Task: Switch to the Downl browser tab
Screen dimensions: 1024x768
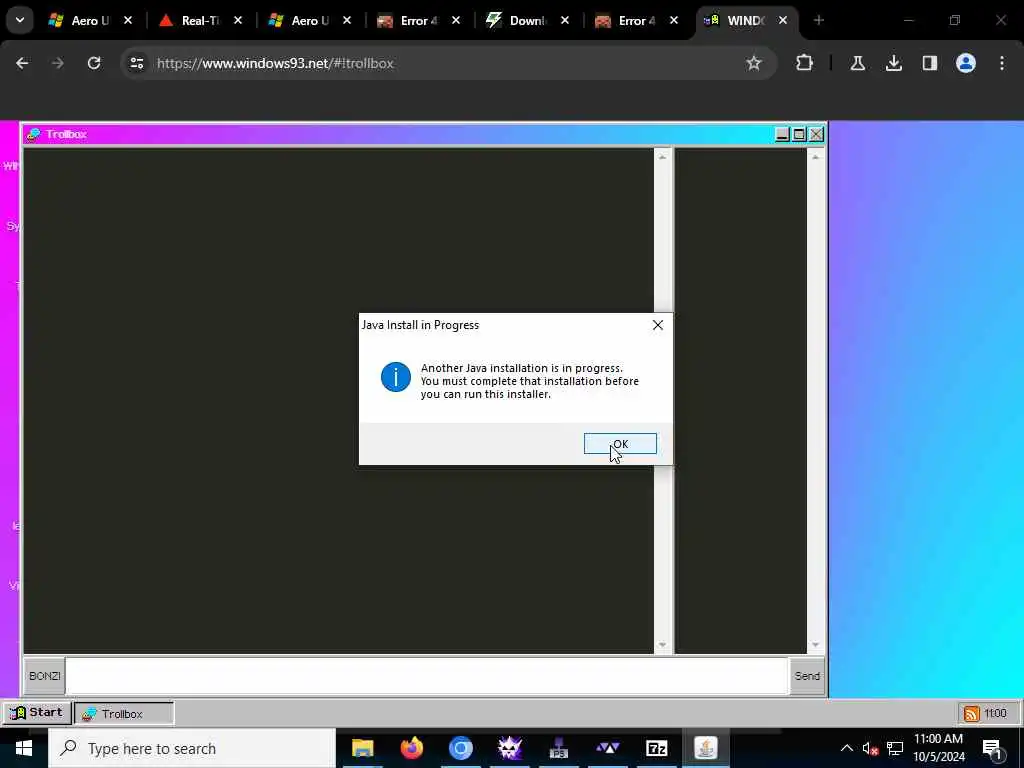Action: click(527, 21)
